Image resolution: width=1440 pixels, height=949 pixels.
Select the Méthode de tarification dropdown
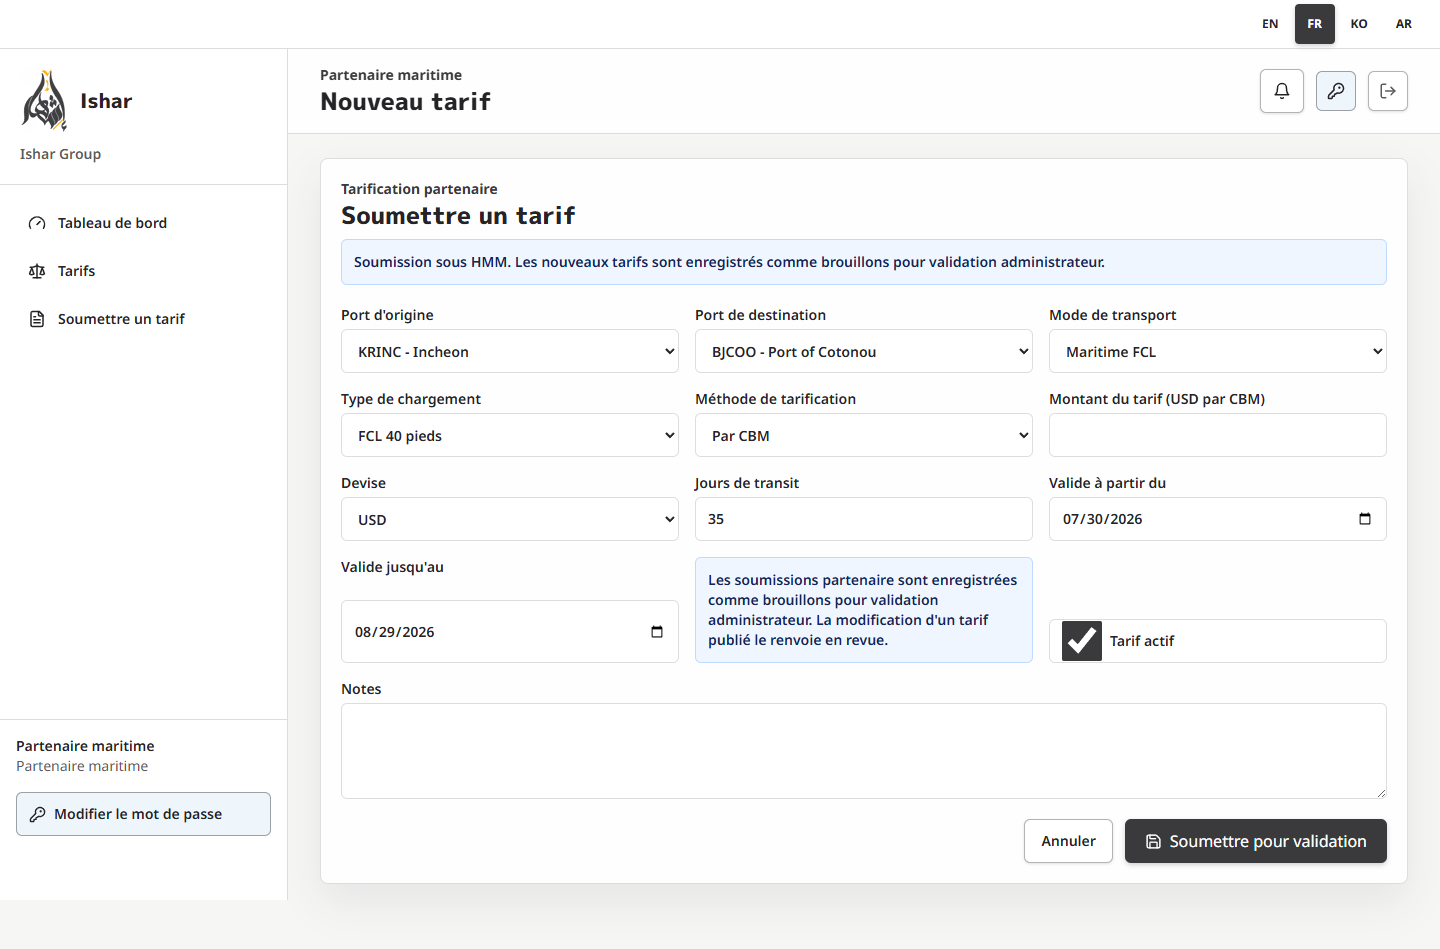point(864,435)
